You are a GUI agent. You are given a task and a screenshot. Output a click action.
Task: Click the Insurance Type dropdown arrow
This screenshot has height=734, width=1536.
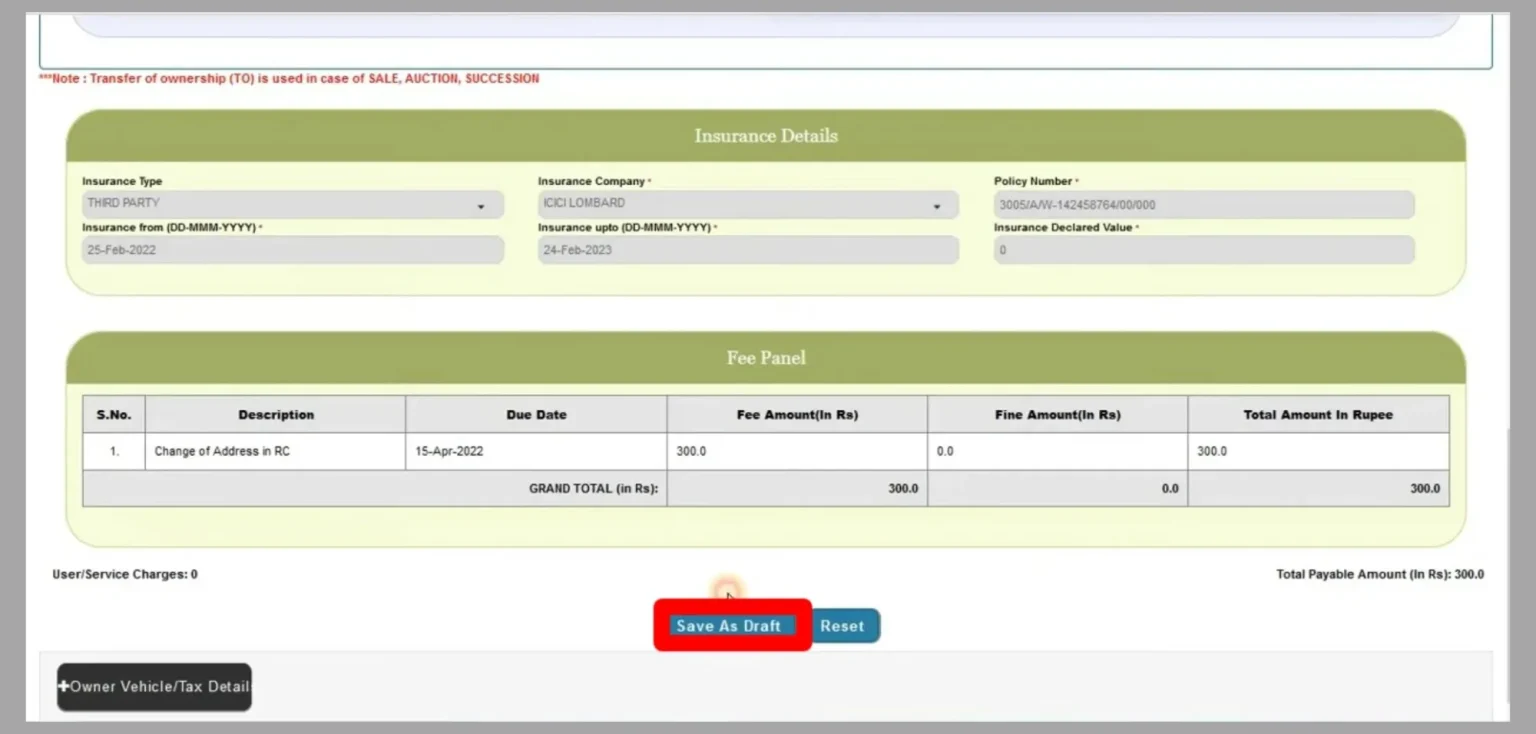[480, 204]
